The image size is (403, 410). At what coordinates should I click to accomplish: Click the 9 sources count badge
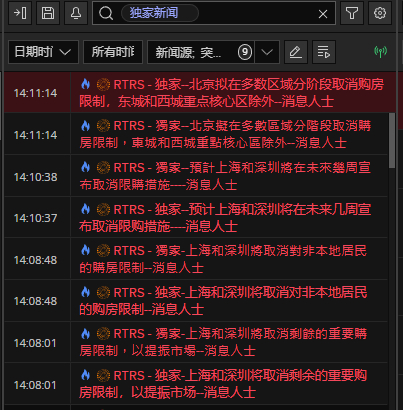click(245, 52)
